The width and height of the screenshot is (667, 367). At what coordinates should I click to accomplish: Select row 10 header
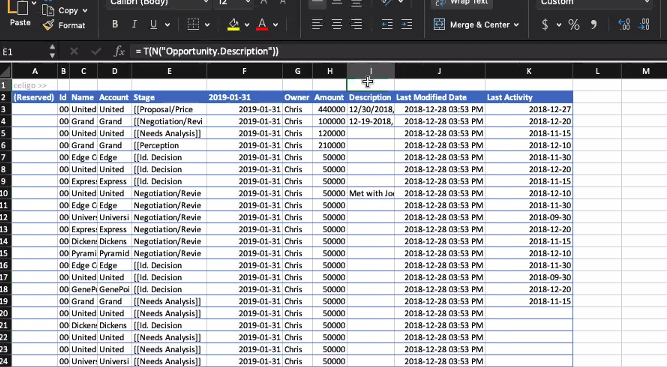5,193
